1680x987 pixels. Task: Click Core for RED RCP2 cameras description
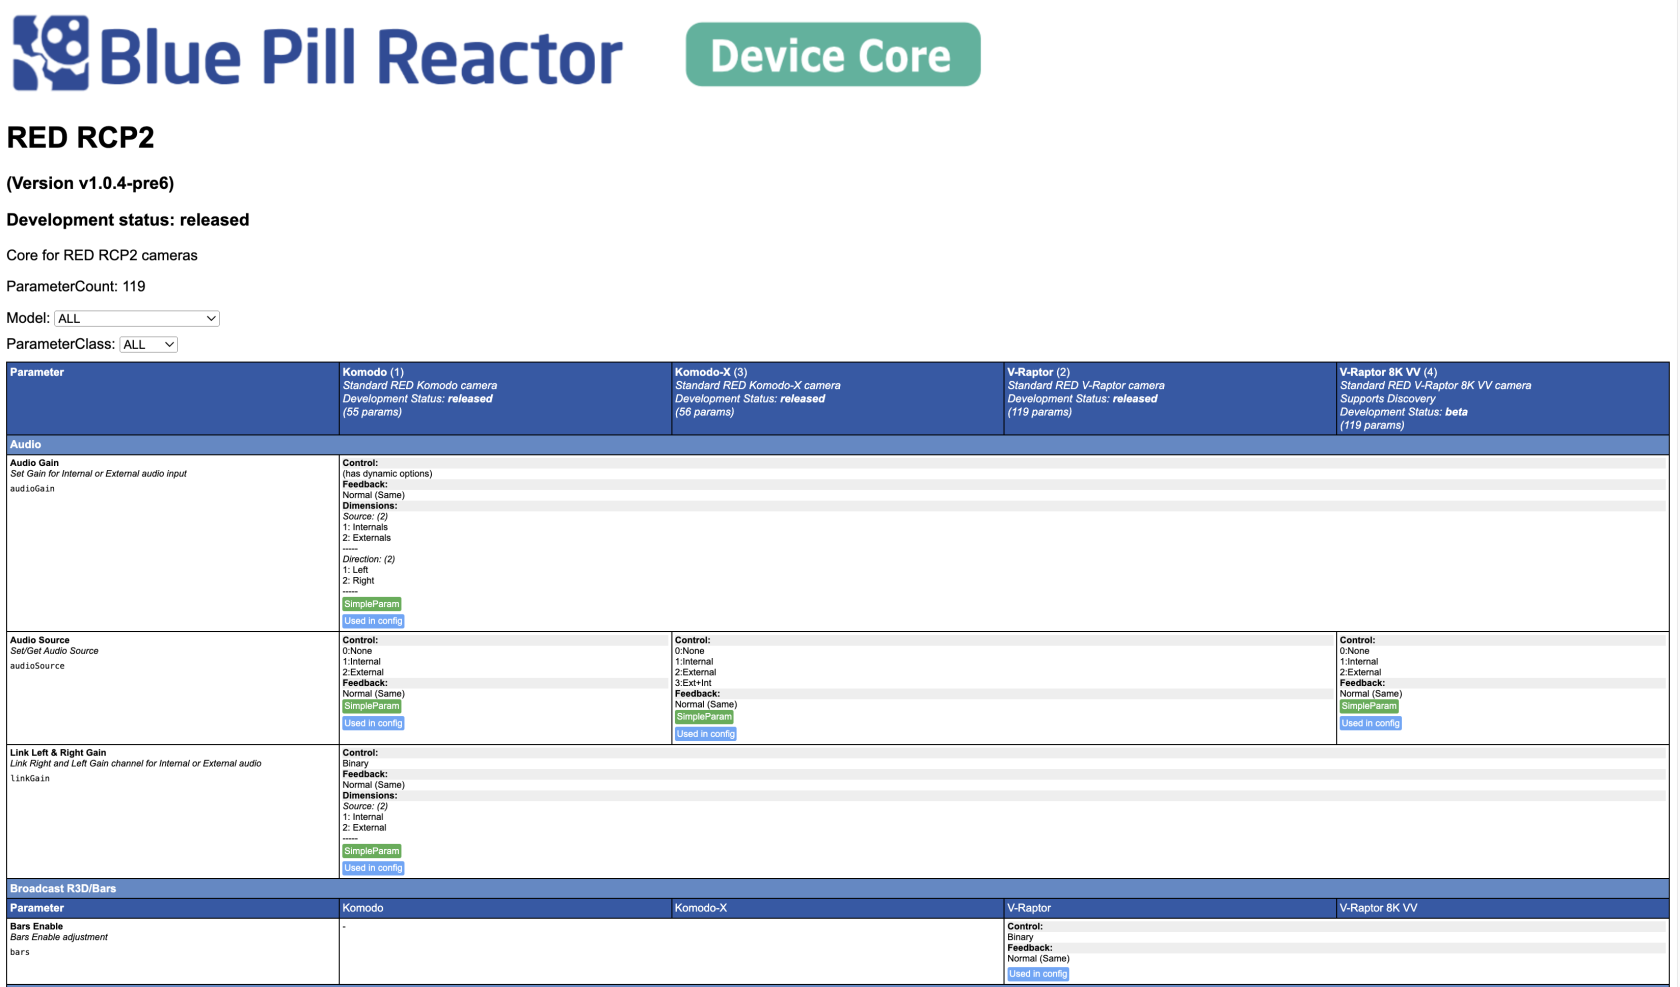pos(102,255)
